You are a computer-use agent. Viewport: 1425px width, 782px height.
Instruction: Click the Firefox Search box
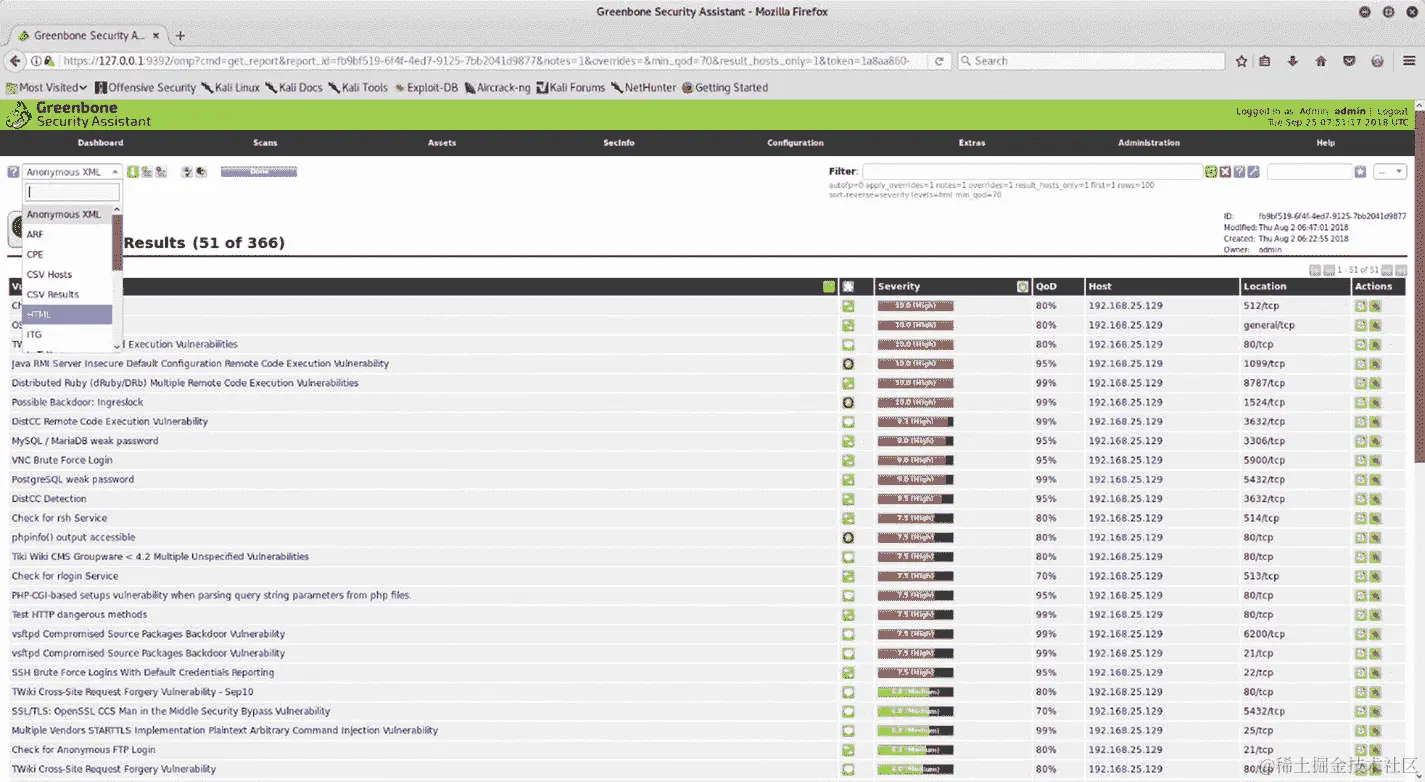(1090, 61)
